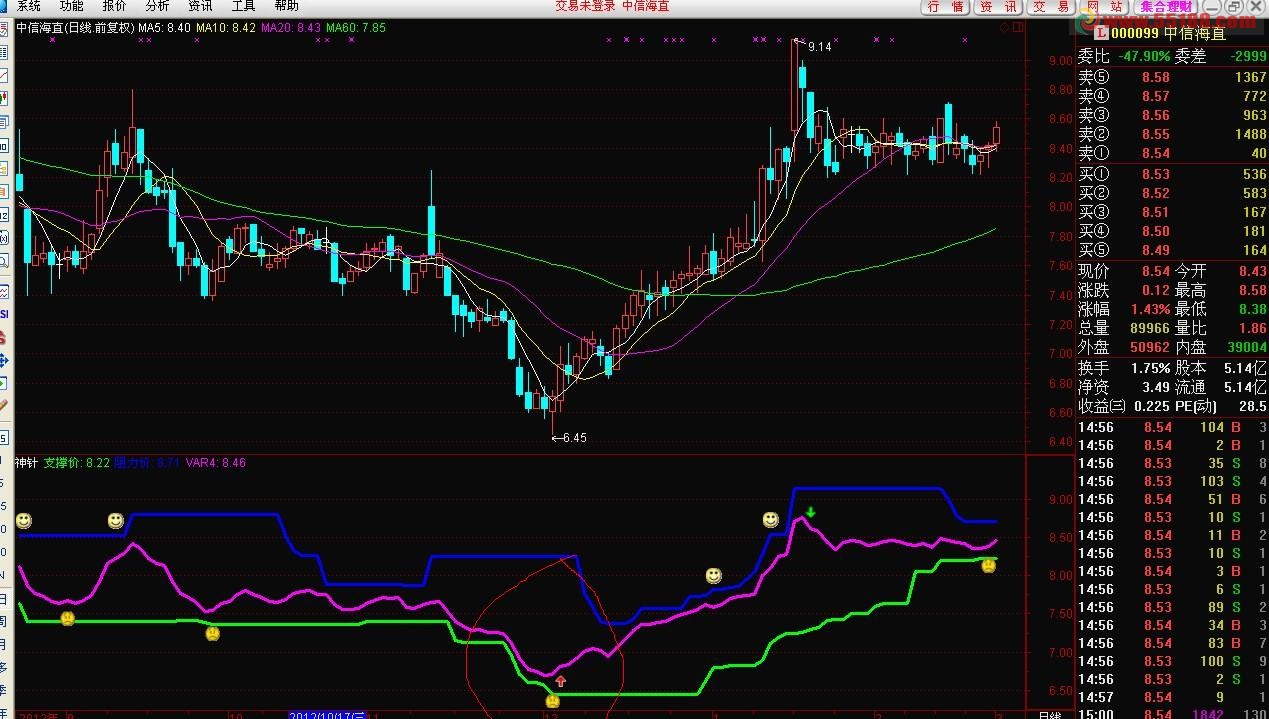The width and height of the screenshot is (1269, 719).
Task: Click the 卖⑤ price 8.58 row
Action: [x=1172, y=77]
